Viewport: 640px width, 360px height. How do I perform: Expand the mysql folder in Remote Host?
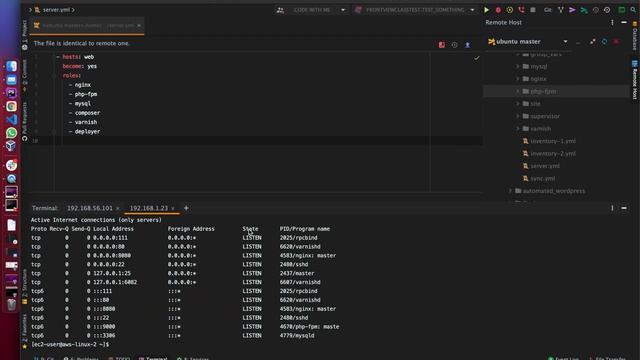pos(518,66)
